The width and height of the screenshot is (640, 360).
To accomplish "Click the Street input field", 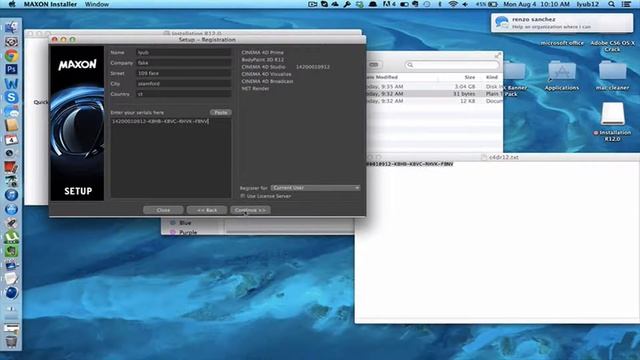I will tap(184, 73).
